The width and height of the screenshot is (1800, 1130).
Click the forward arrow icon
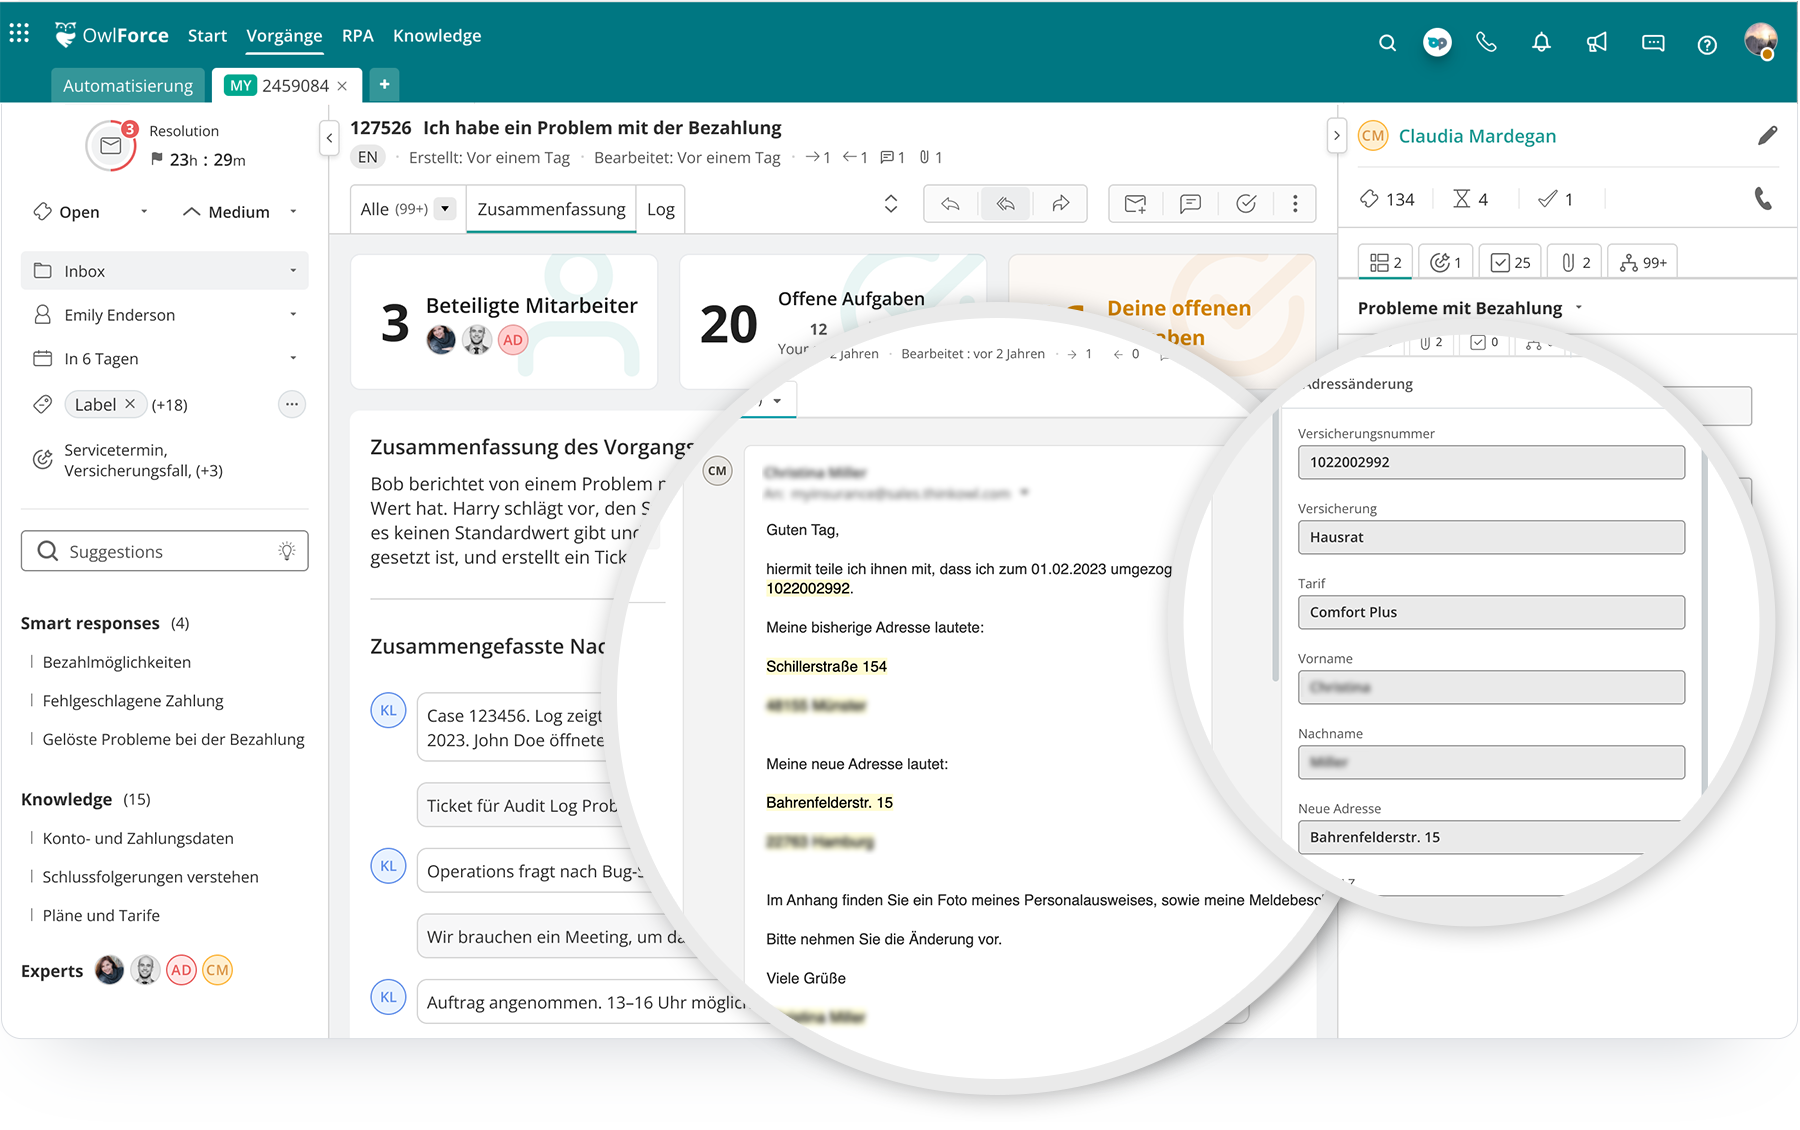click(x=1060, y=204)
